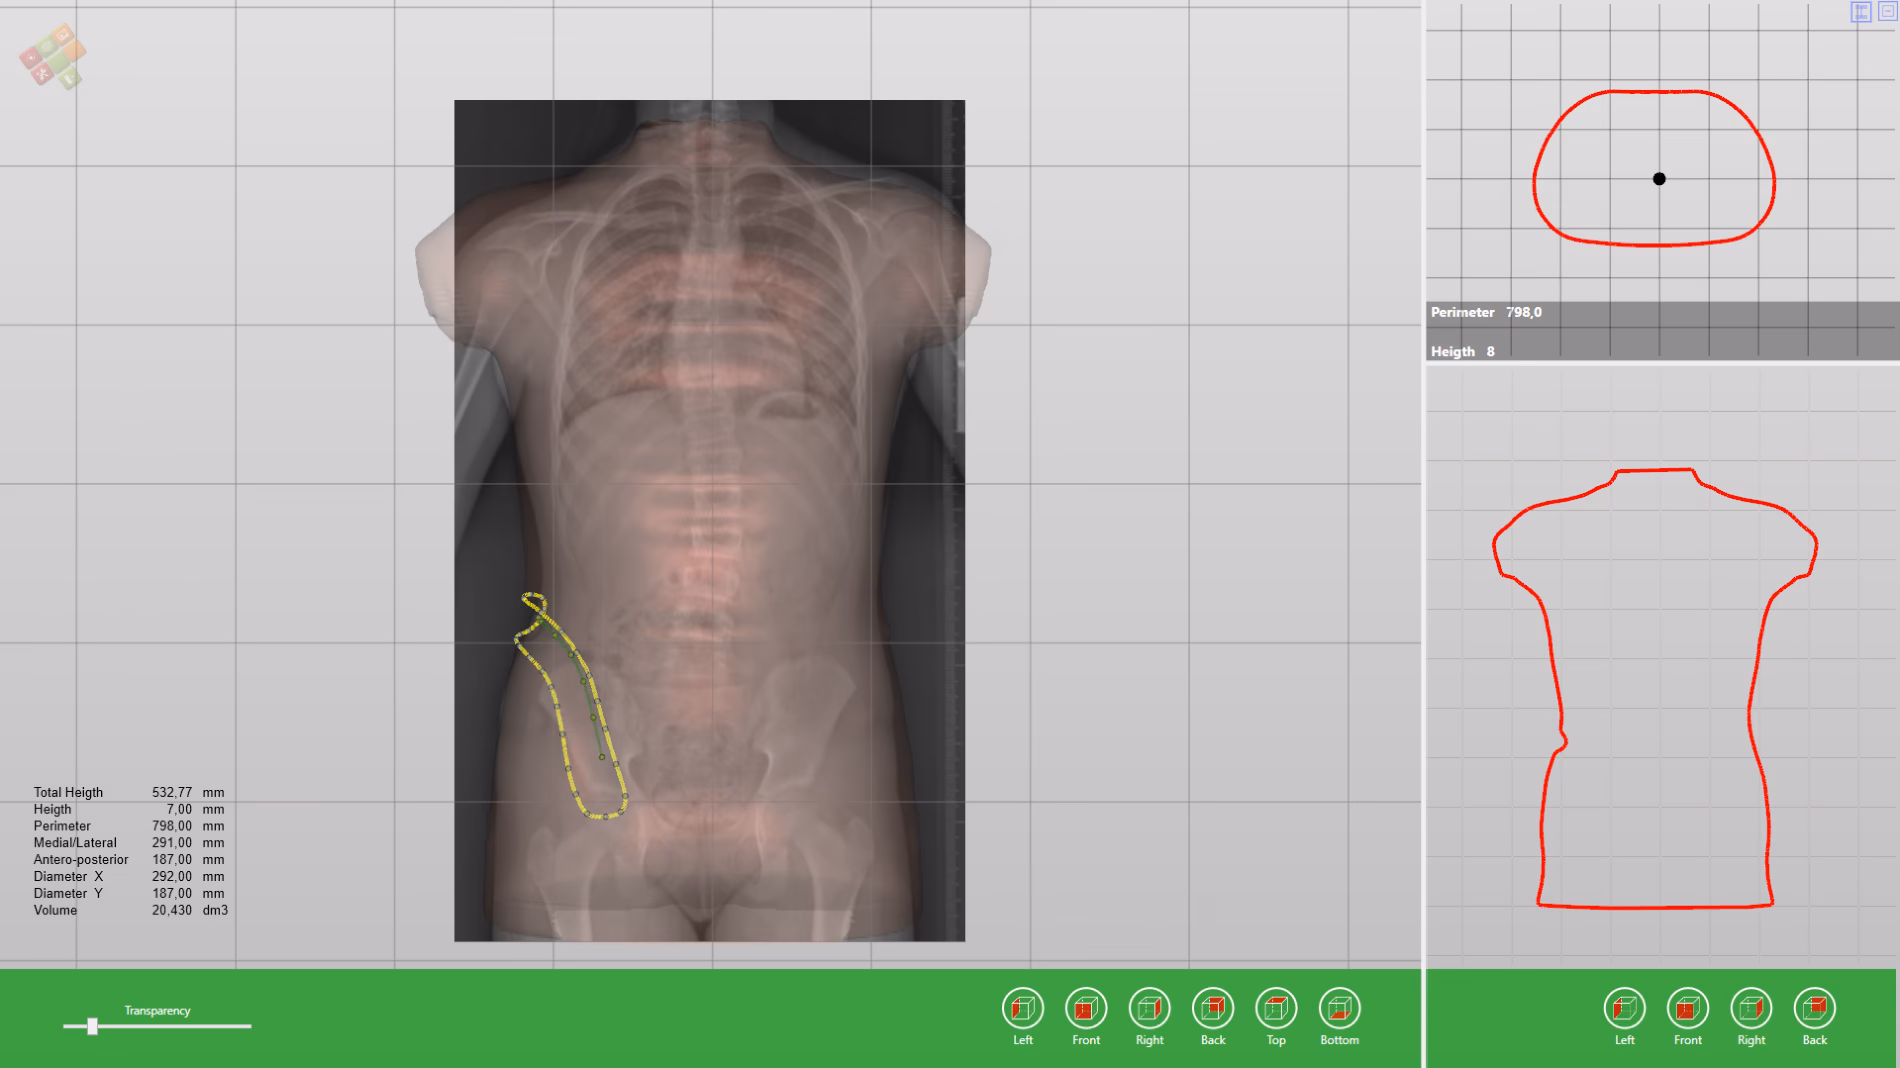Switch main 3D view to Left
Viewport: 1900px width, 1068px height.
point(1022,1008)
